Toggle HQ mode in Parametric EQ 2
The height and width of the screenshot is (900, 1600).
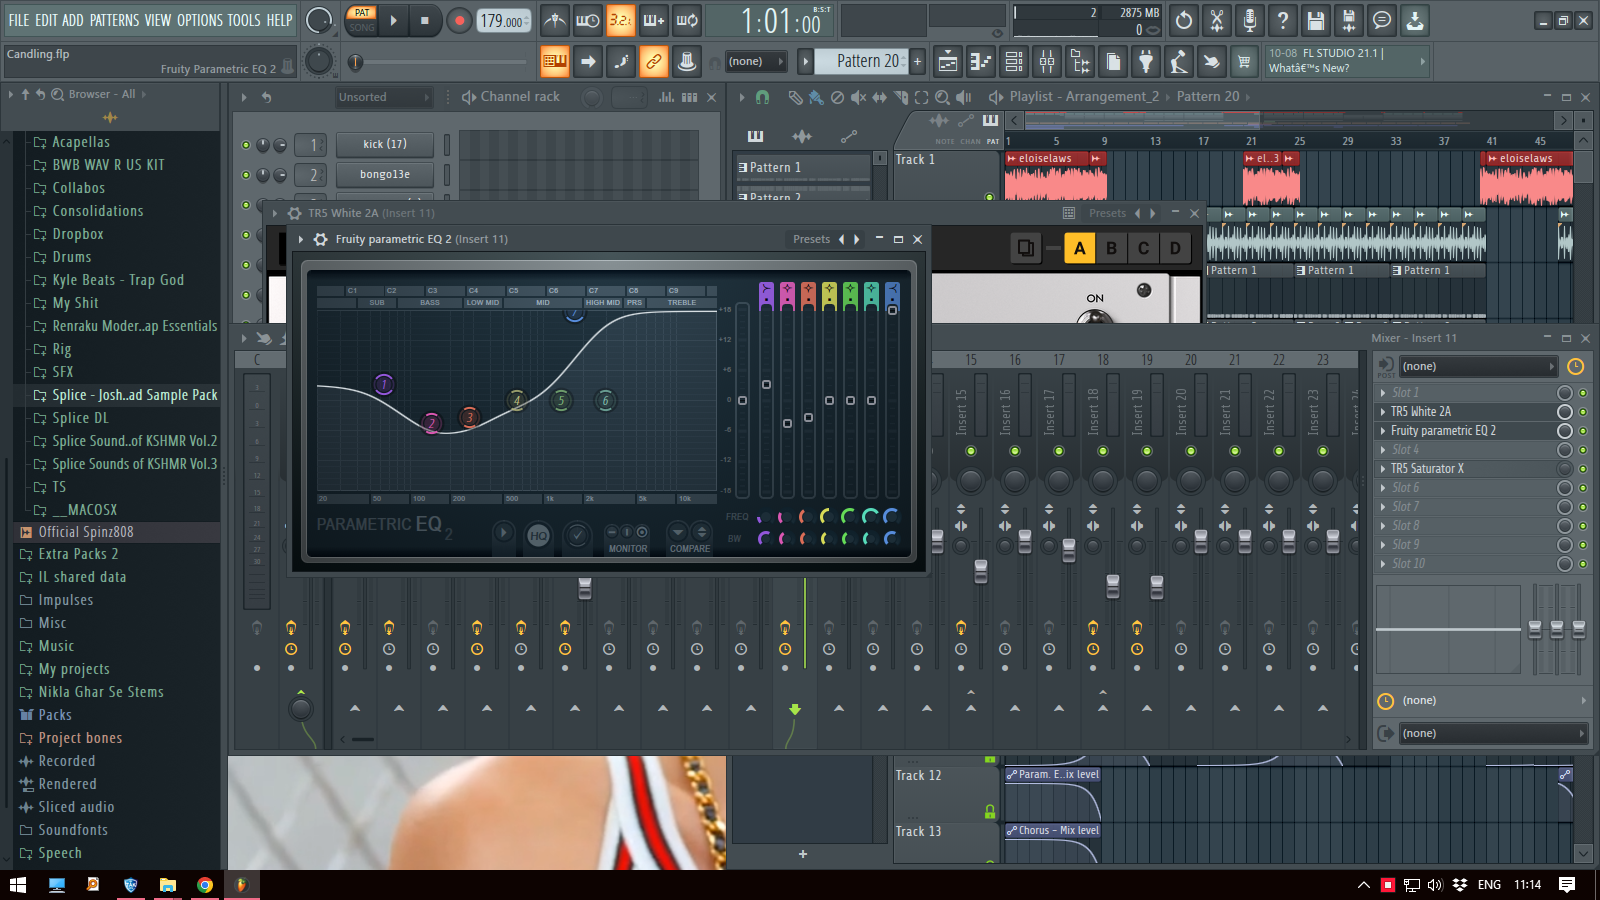tap(538, 536)
